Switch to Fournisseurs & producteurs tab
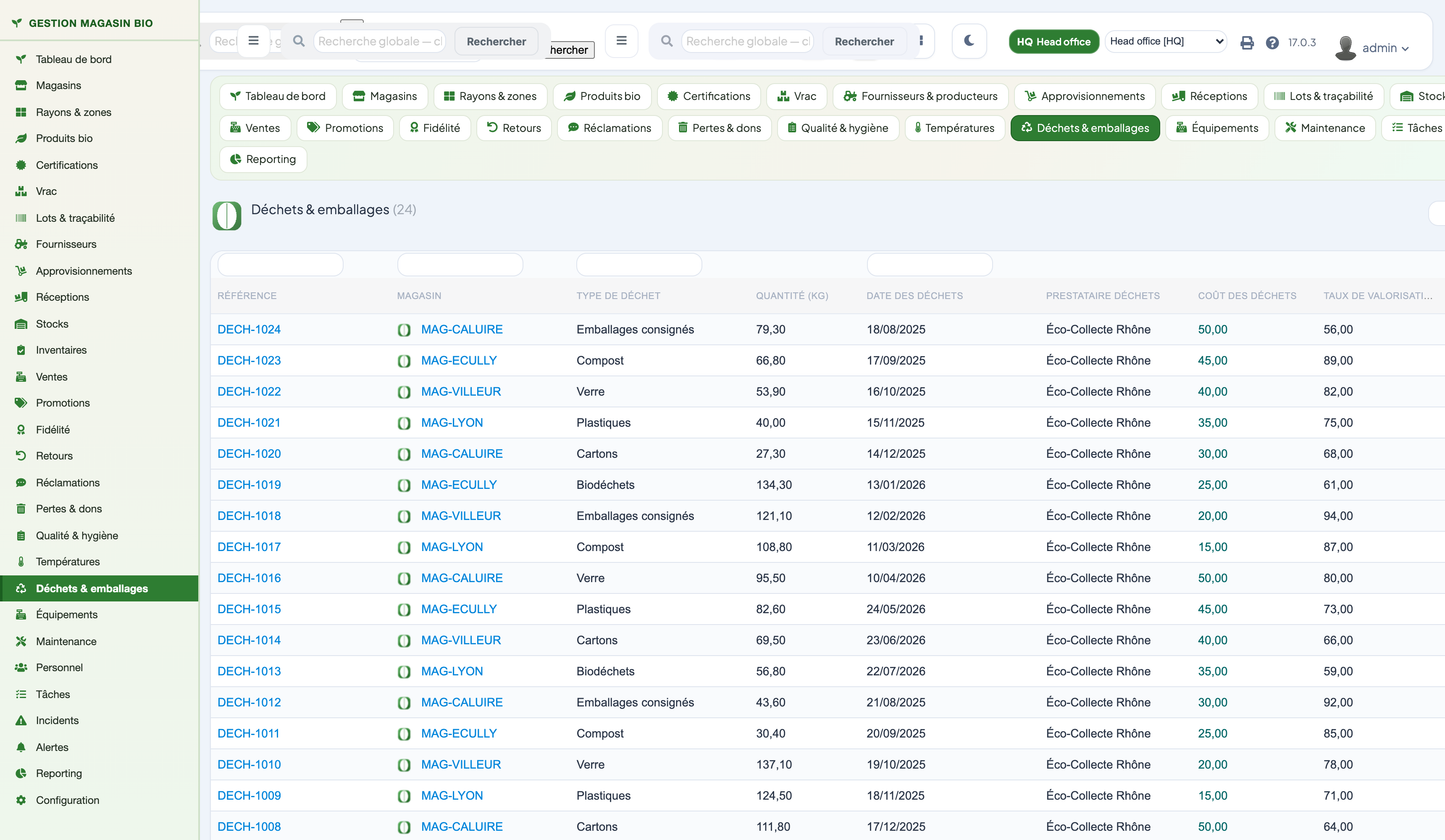 click(921, 96)
